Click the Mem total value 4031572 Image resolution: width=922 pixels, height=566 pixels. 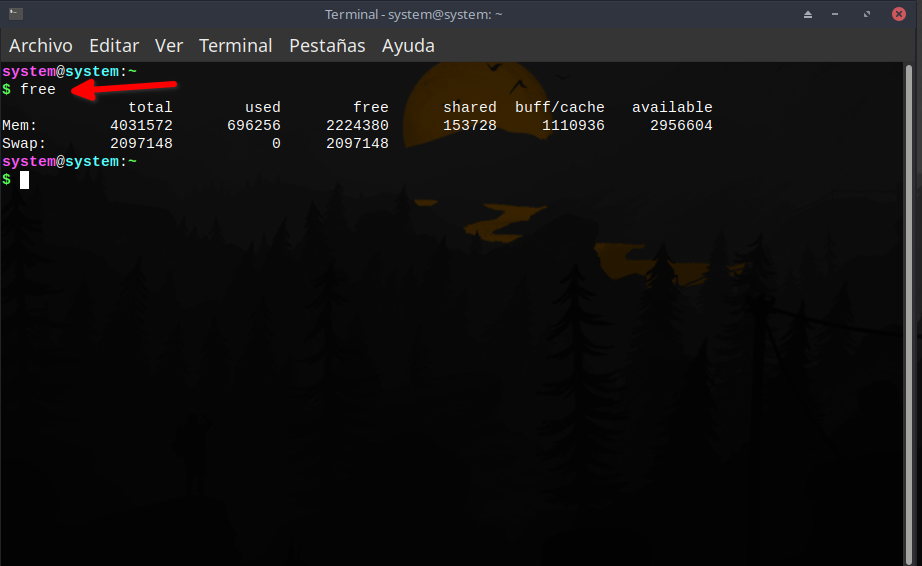[142, 125]
